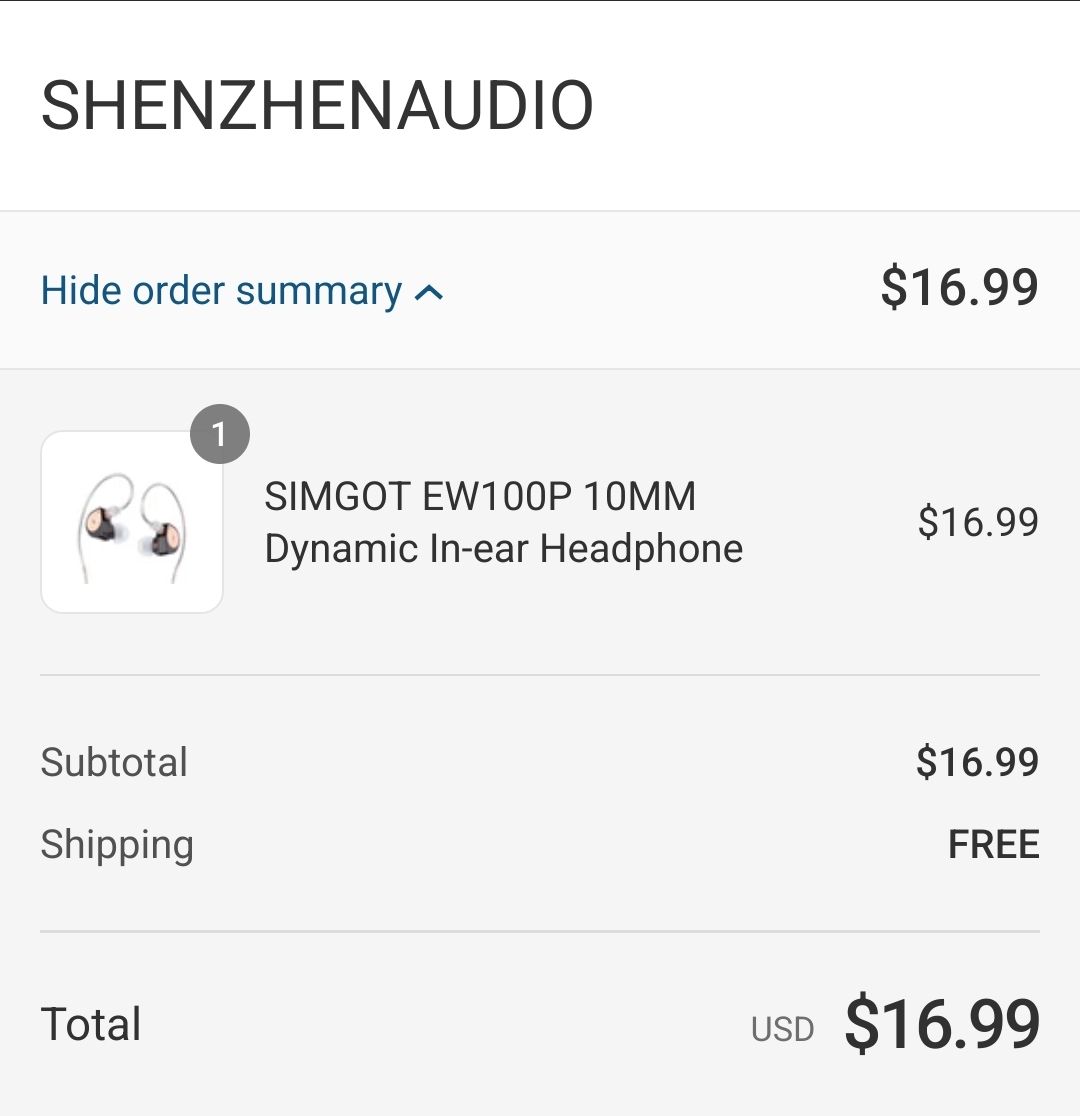
Task: Select the SIMGOT brand word
Action: pos(337,497)
